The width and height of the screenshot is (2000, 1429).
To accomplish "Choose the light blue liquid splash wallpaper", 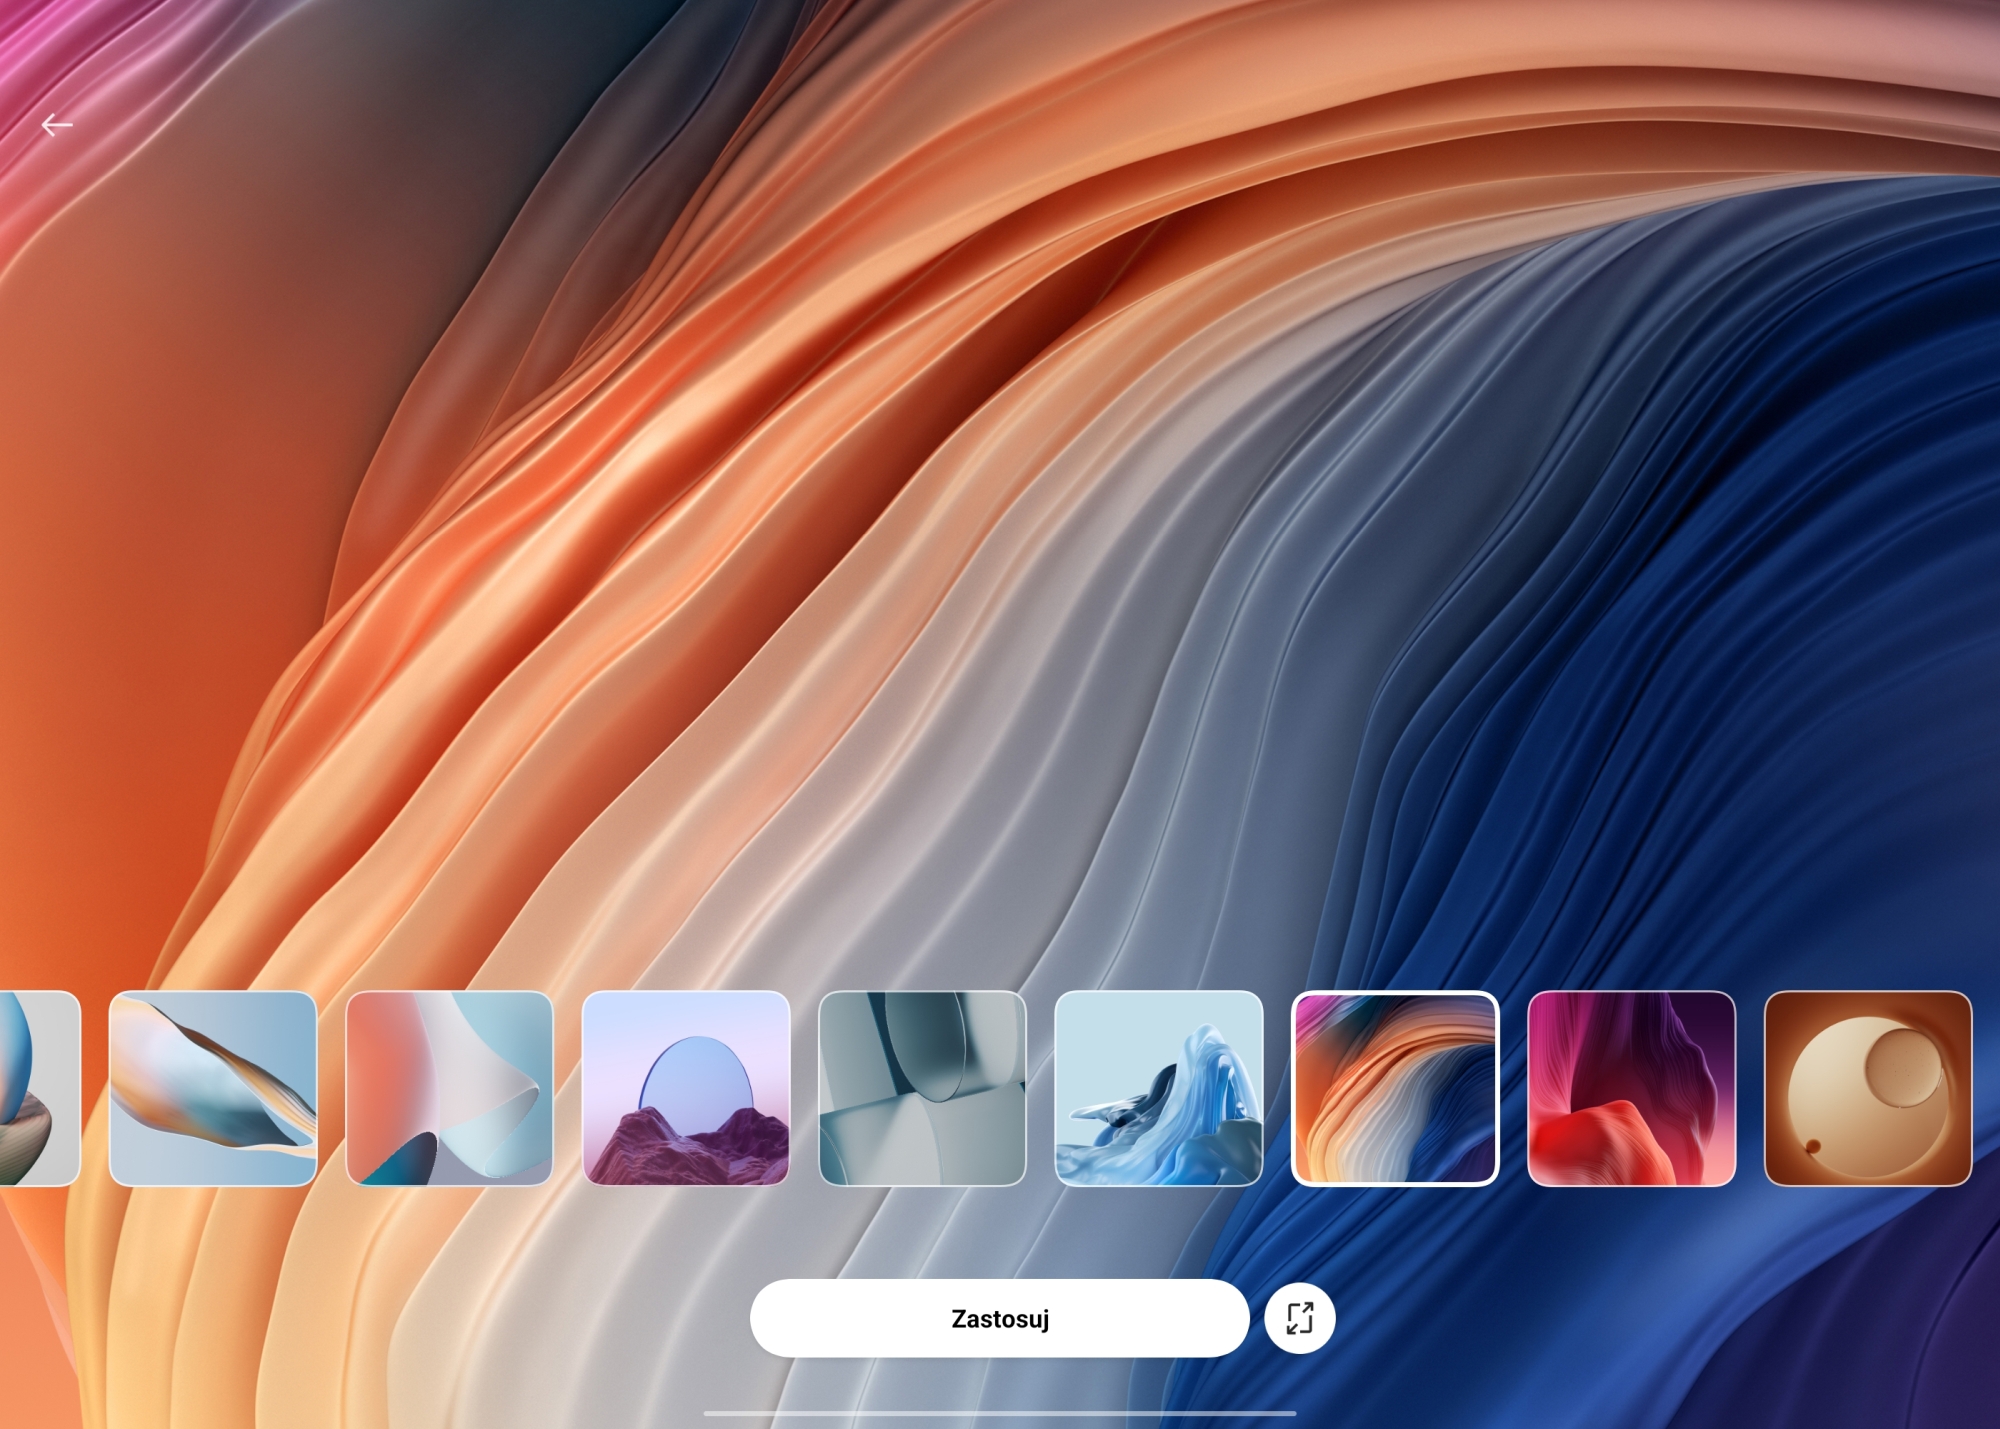I will coord(1158,1088).
